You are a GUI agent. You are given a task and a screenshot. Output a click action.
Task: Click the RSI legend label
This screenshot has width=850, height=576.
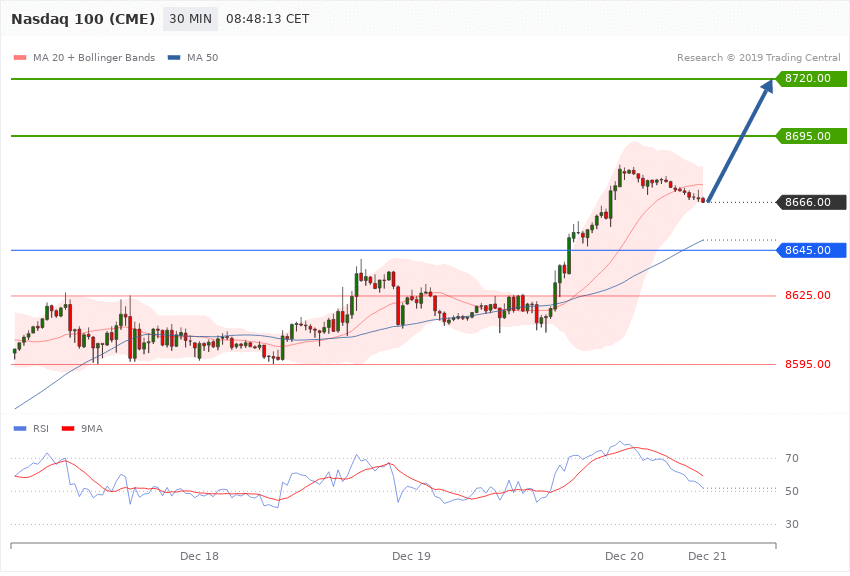41,429
